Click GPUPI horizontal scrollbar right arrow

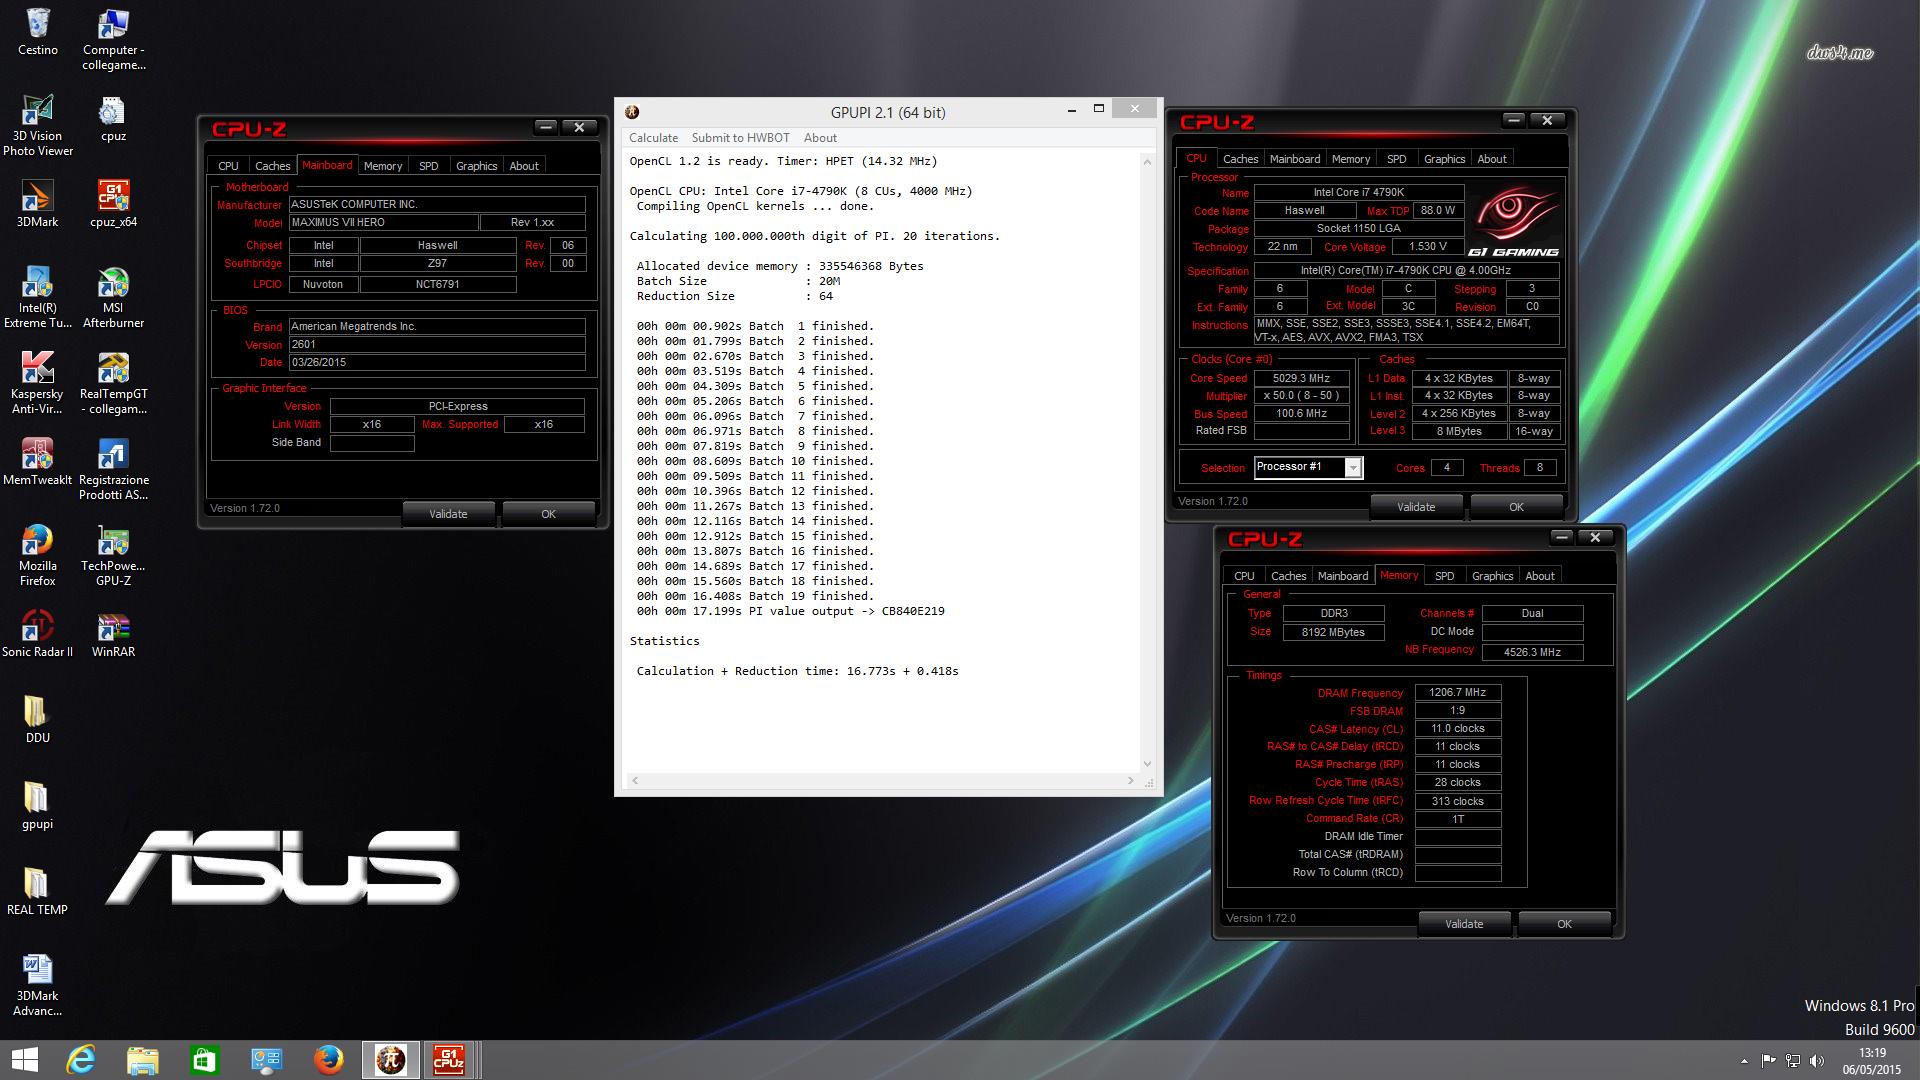point(1131,780)
